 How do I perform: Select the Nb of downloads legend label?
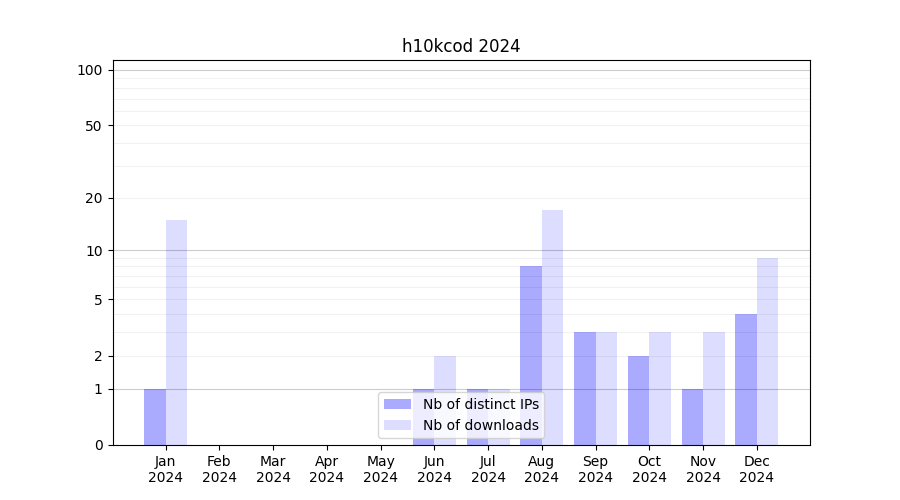[480, 425]
